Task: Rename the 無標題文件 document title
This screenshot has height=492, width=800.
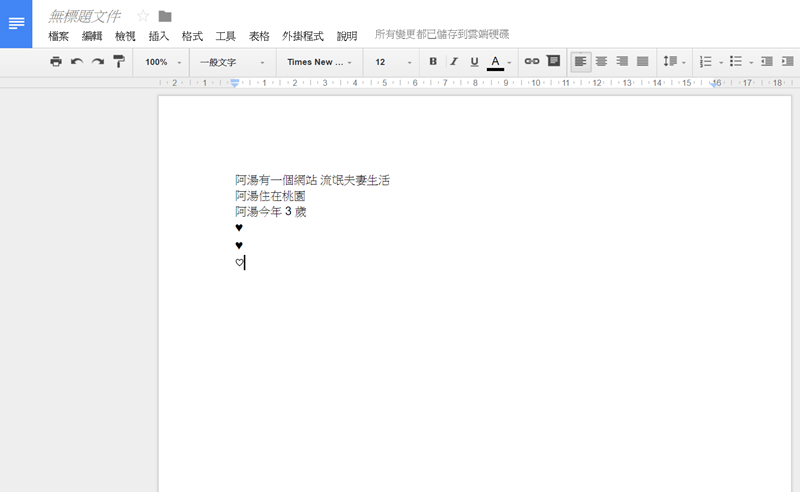Action: pos(84,16)
